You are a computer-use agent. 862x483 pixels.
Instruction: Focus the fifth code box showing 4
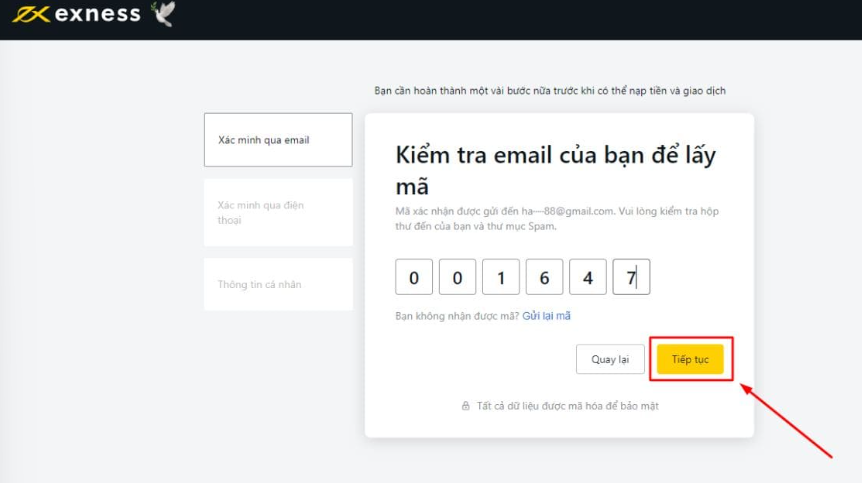(x=588, y=277)
